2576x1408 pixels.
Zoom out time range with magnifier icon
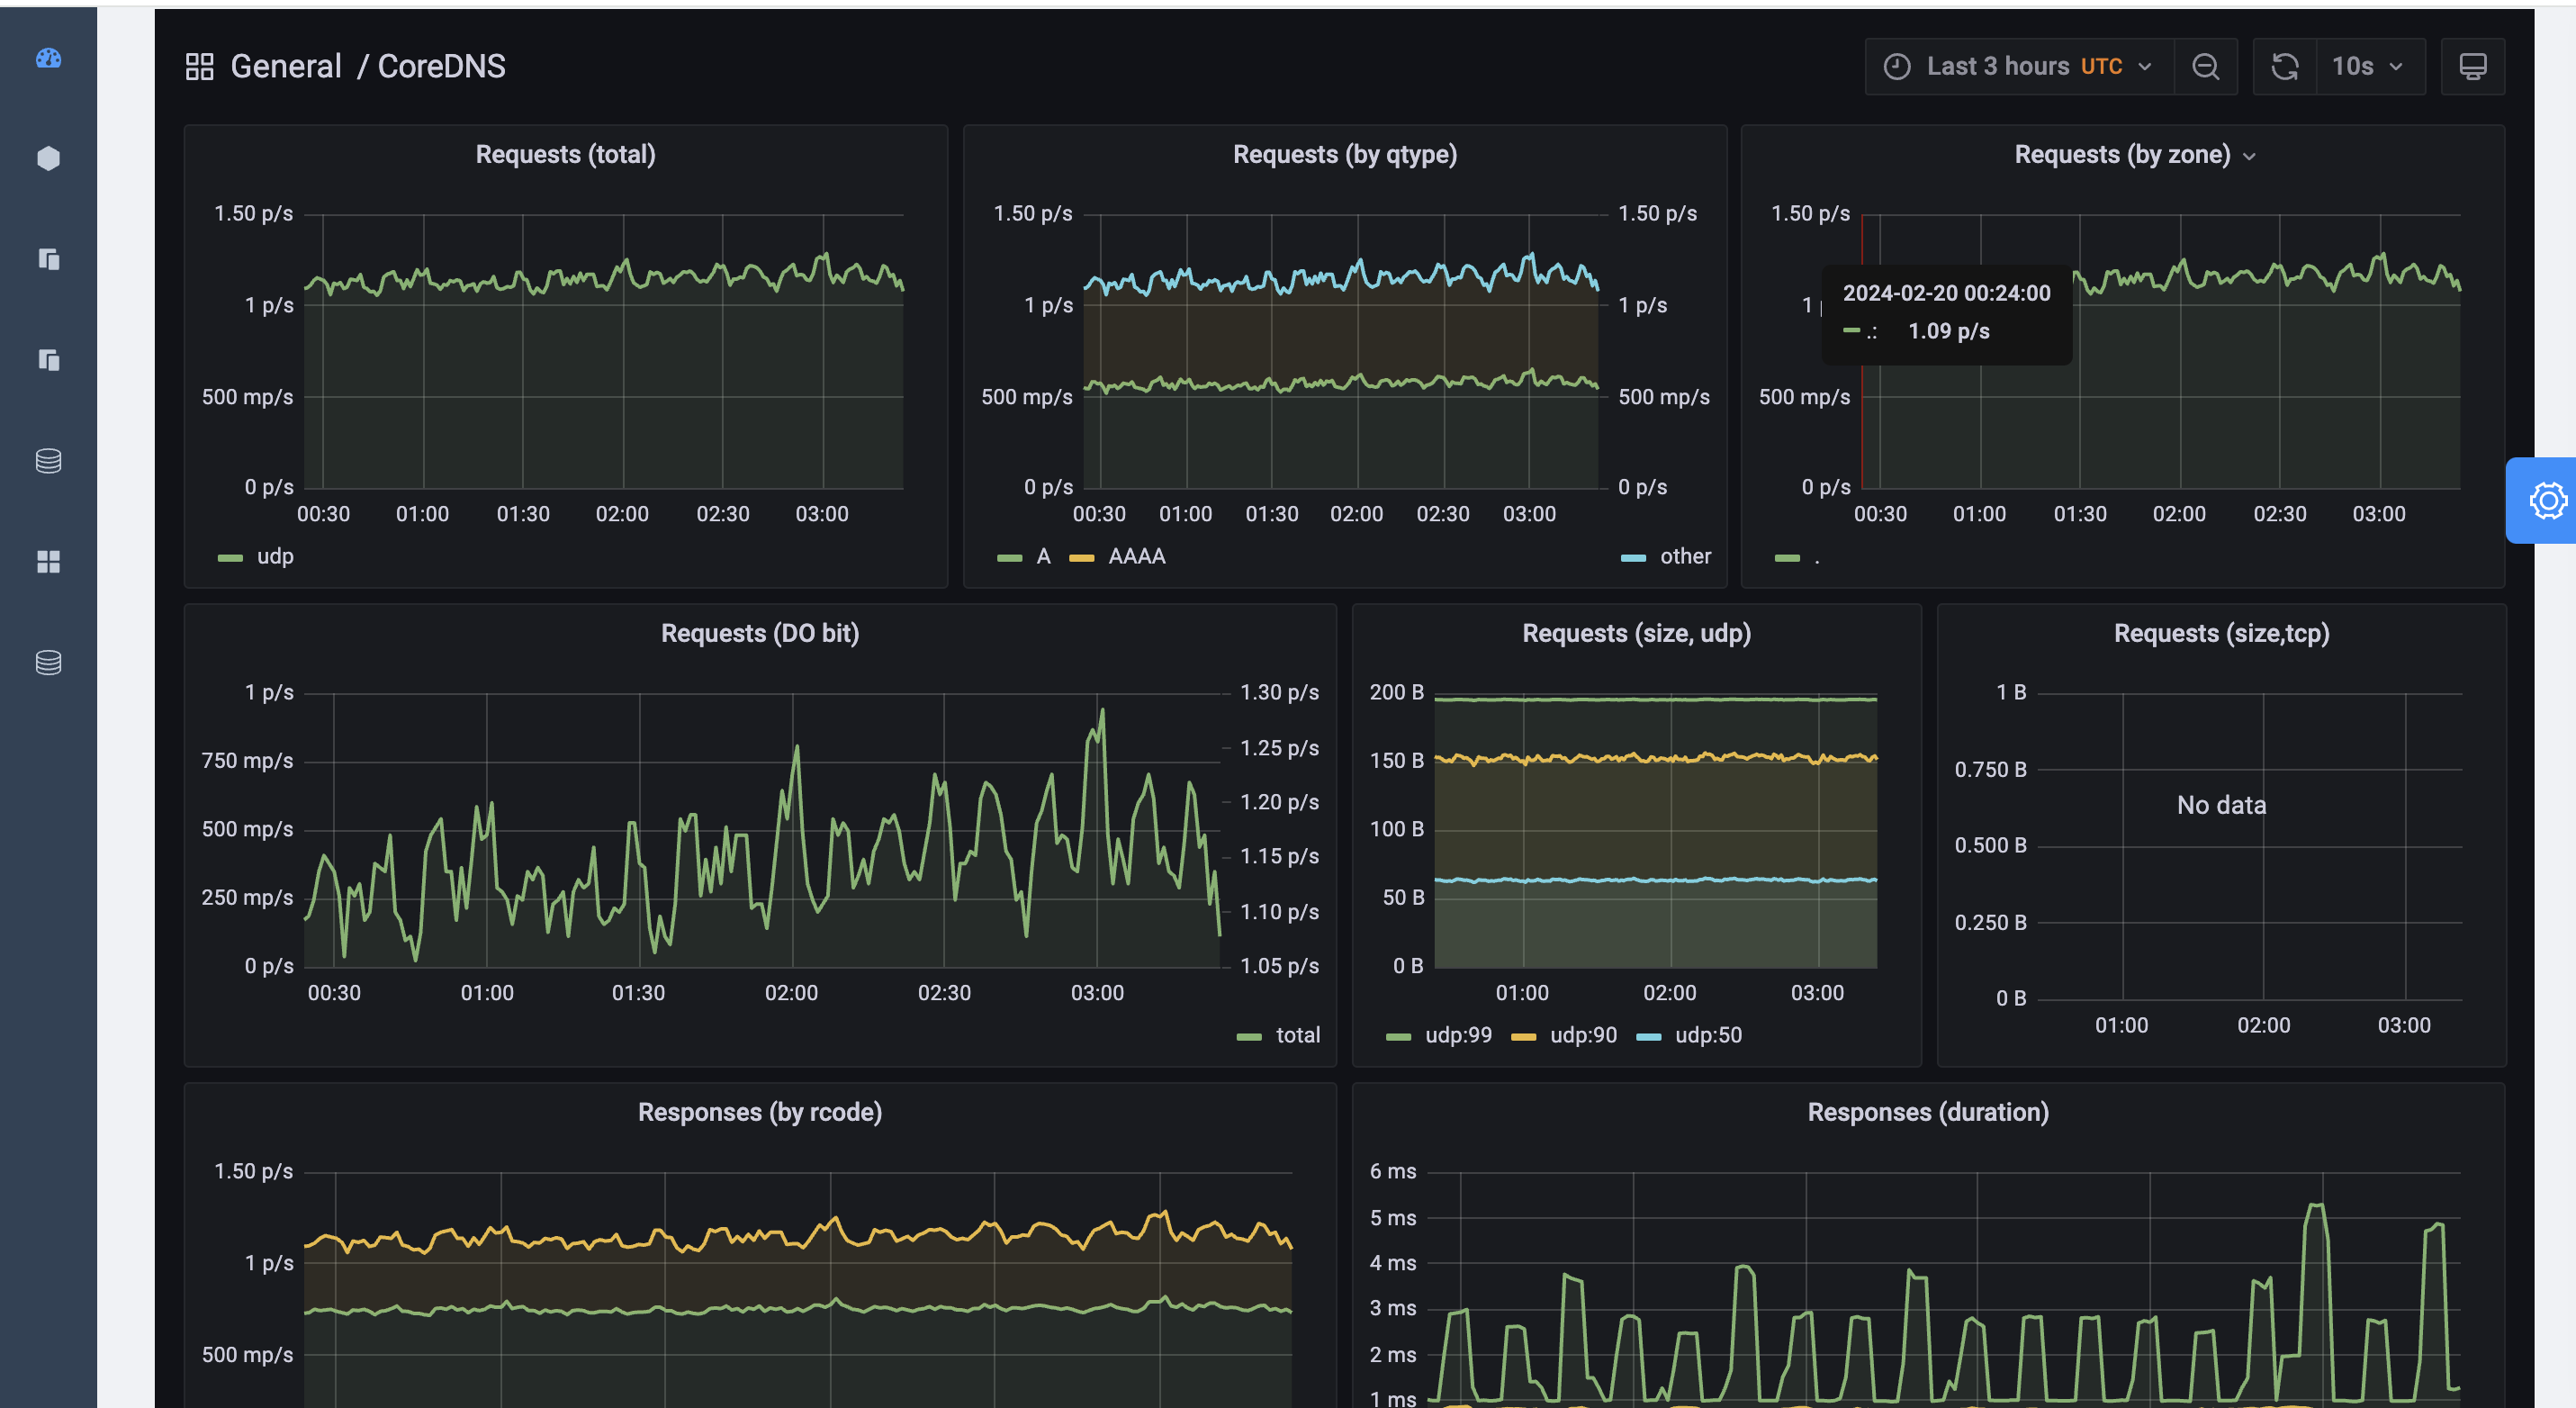(x=2205, y=67)
